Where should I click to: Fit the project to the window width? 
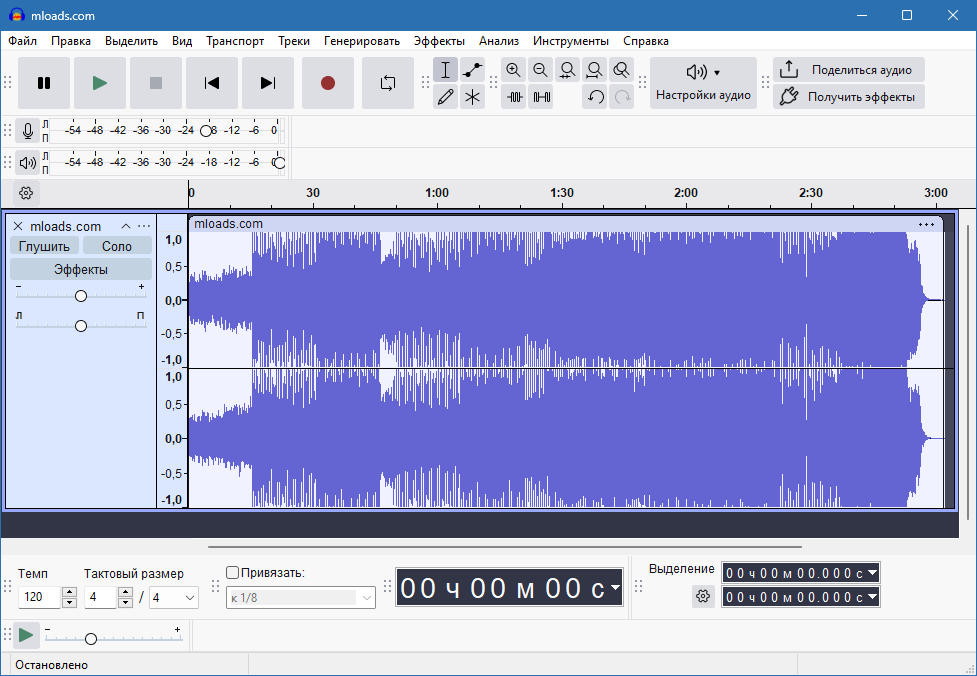[x=594, y=70]
